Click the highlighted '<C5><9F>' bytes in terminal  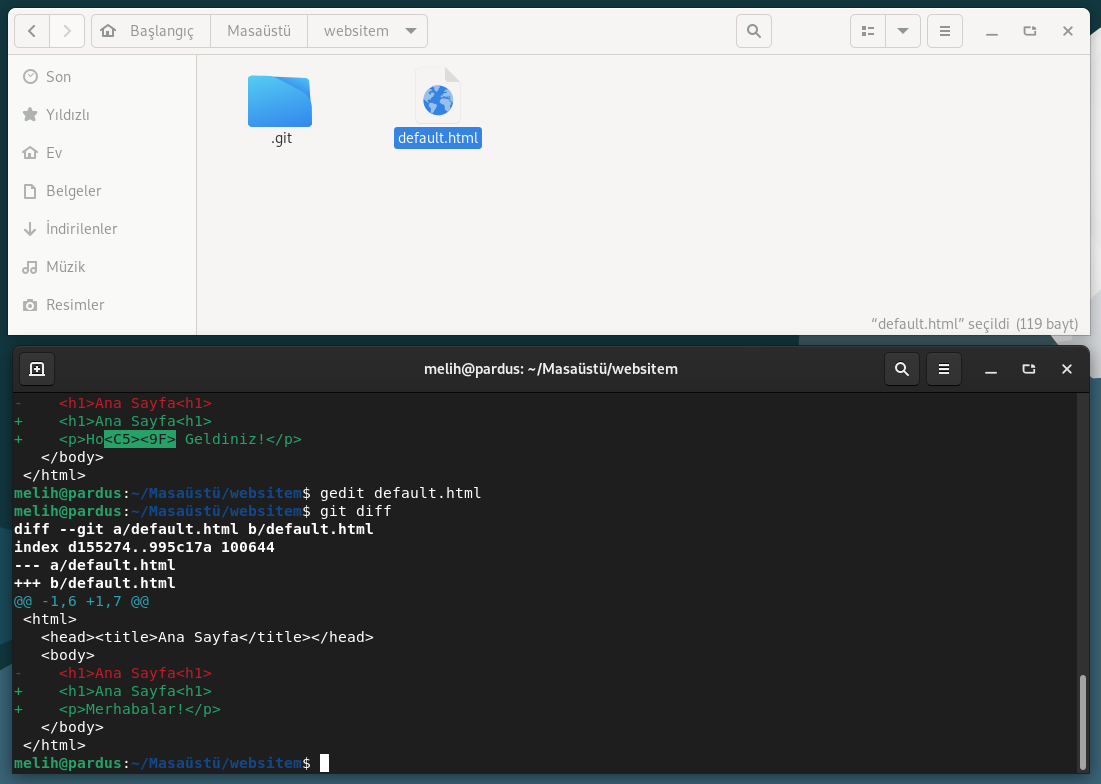click(x=140, y=439)
